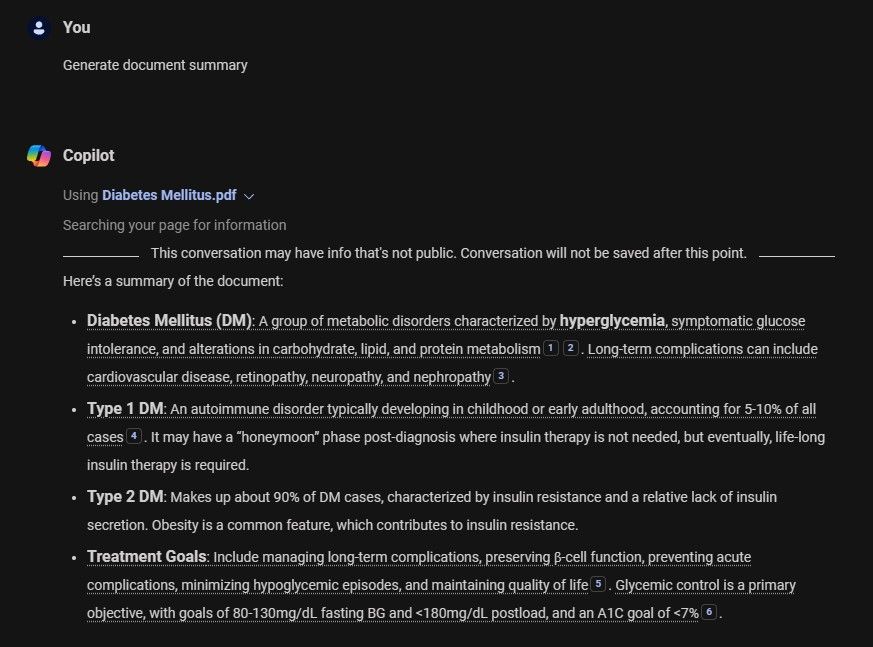
Task: Click the Generate document summary message
Action: pos(155,64)
